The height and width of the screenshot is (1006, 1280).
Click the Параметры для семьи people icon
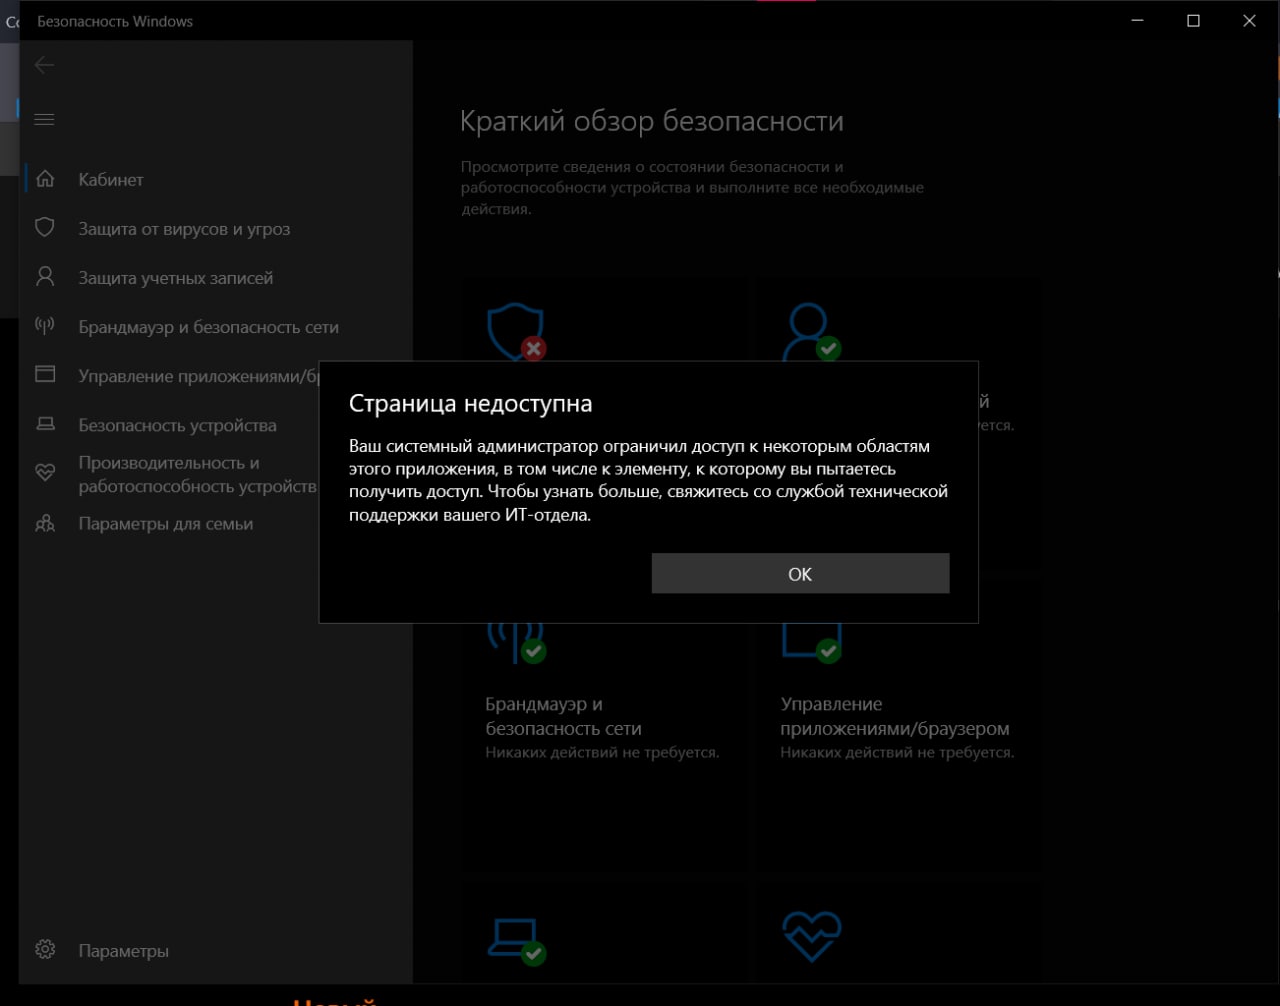[x=45, y=523]
